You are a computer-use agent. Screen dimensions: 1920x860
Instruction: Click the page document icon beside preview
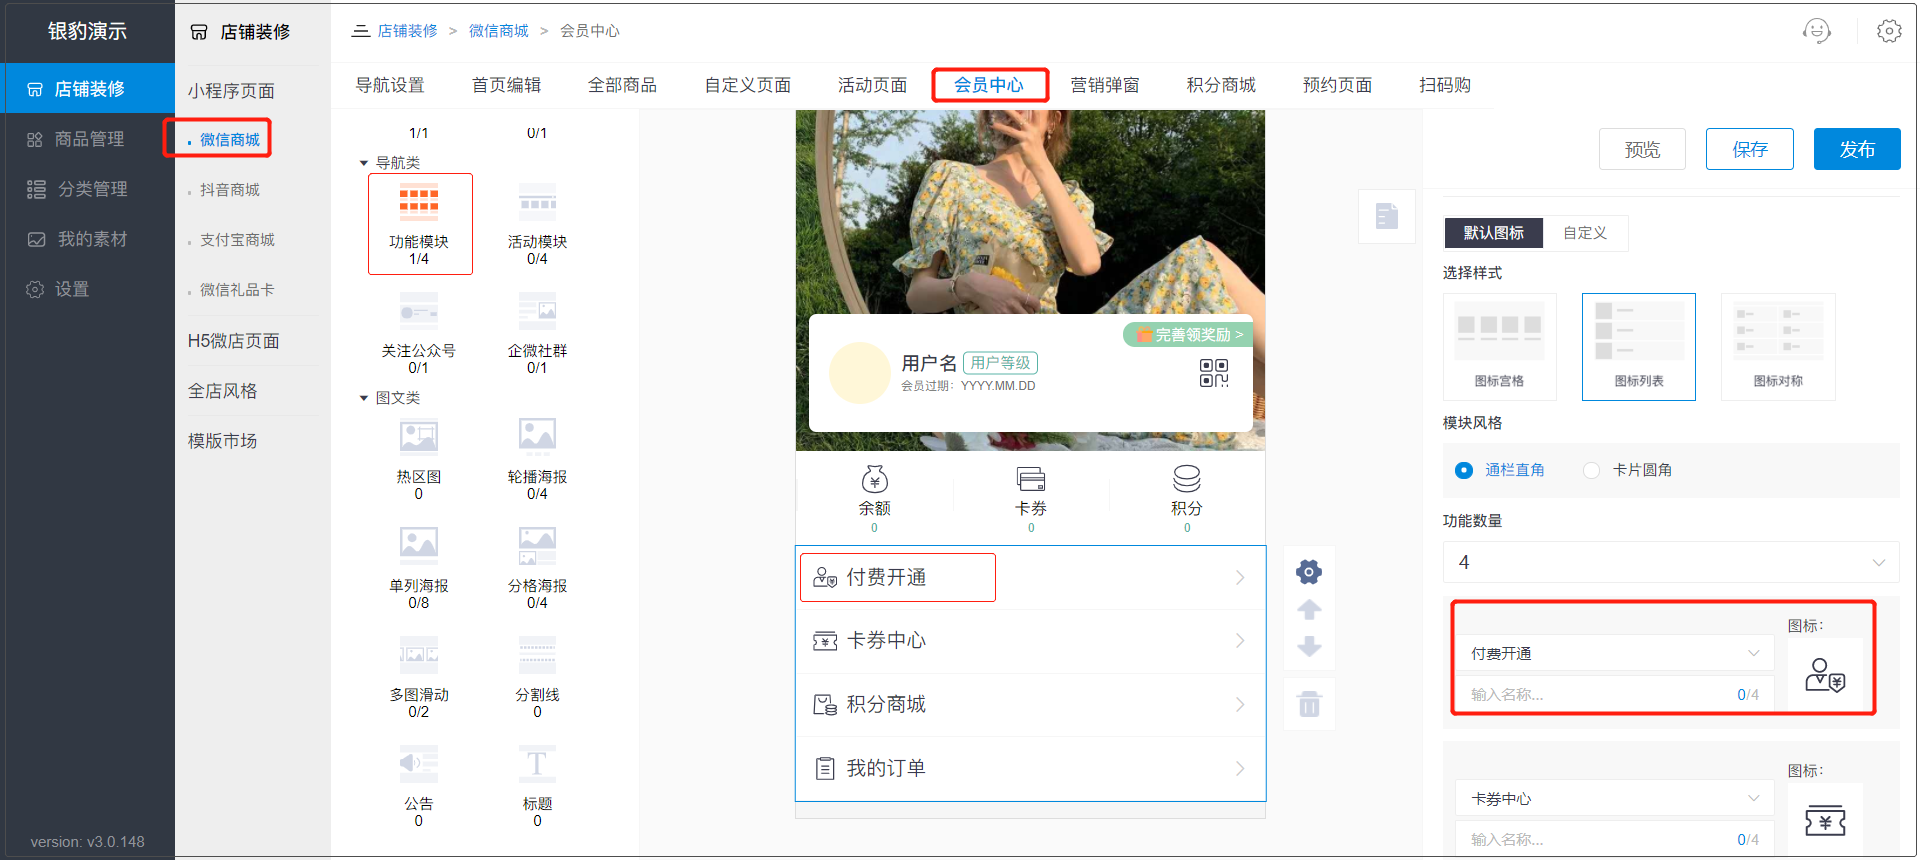click(1386, 216)
